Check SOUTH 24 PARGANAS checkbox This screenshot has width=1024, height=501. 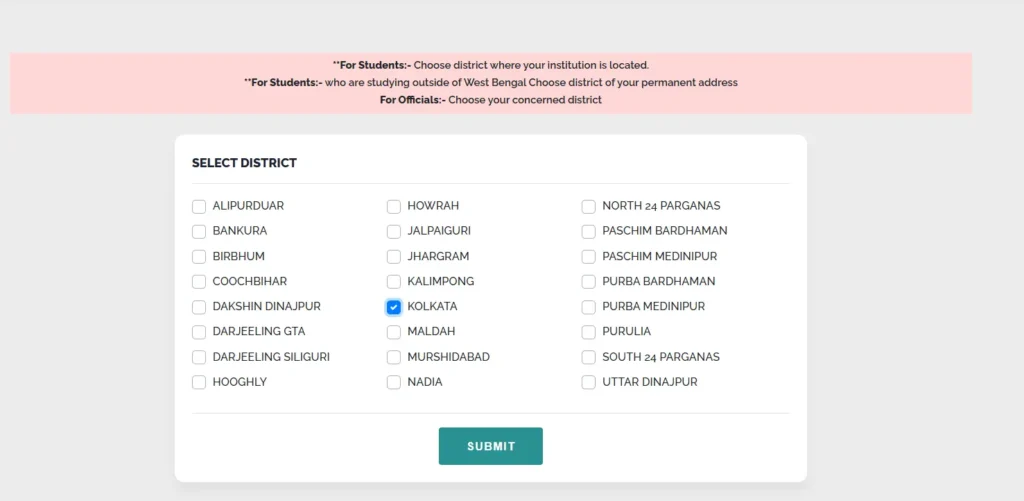click(x=589, y=357)
